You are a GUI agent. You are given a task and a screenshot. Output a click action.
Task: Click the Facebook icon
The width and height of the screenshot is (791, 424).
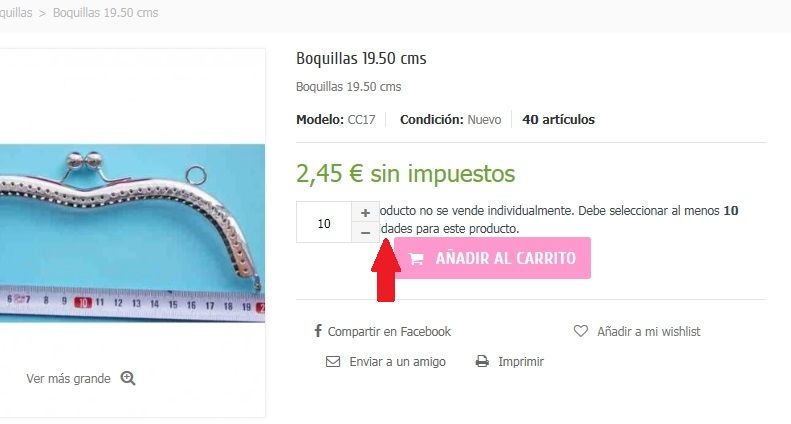(318, 331)
